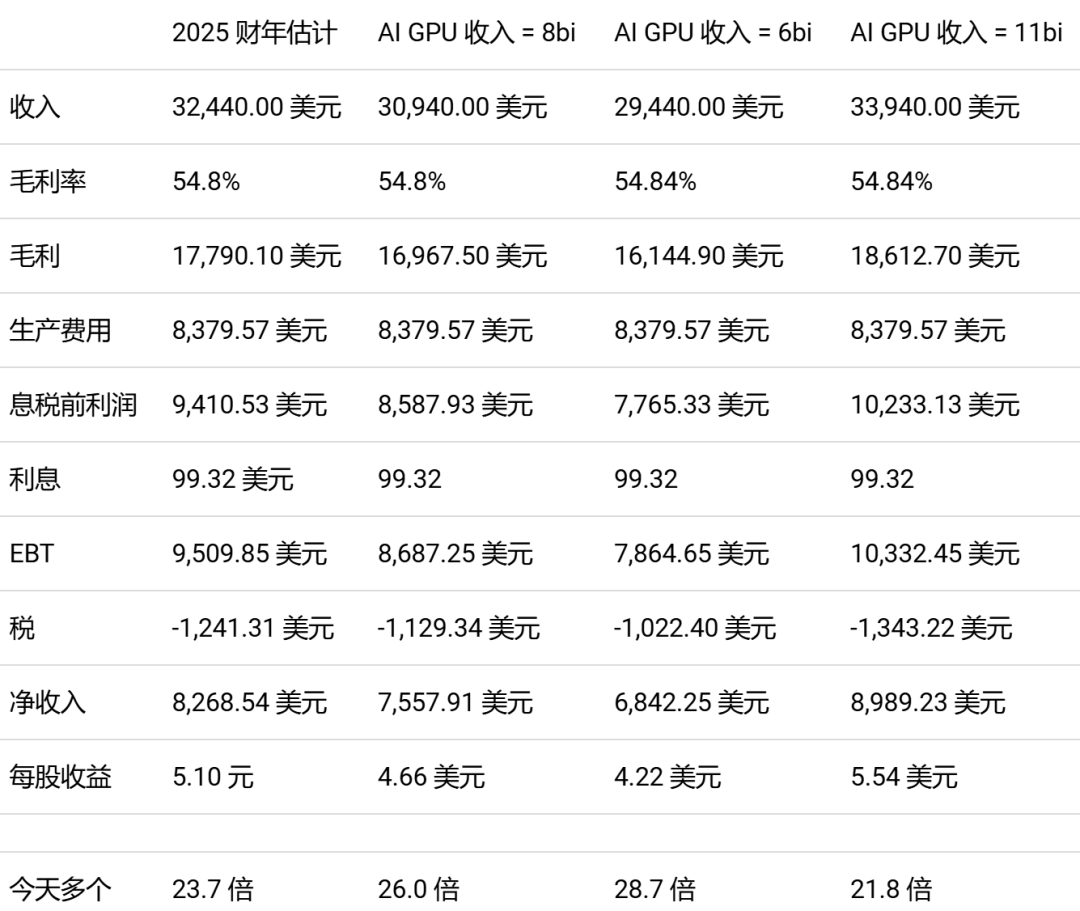Image resolution: width=1080 pixels, height=911 pixels.
Task: Select the 16,967.50 美元 gross profit cell
Action: click(x=462, y=255)
